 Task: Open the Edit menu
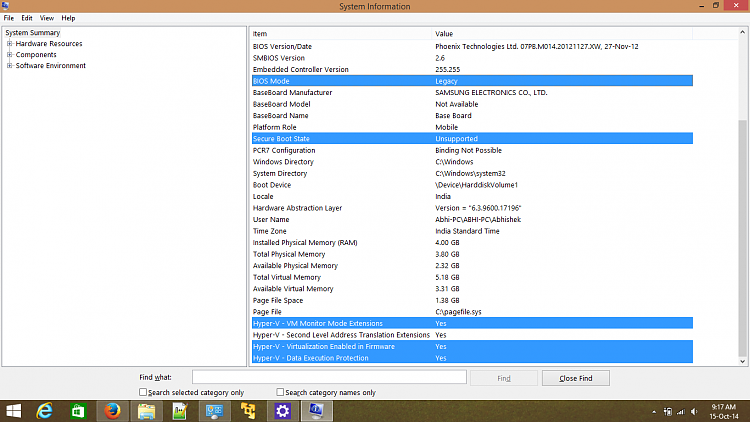pos(27,18)
